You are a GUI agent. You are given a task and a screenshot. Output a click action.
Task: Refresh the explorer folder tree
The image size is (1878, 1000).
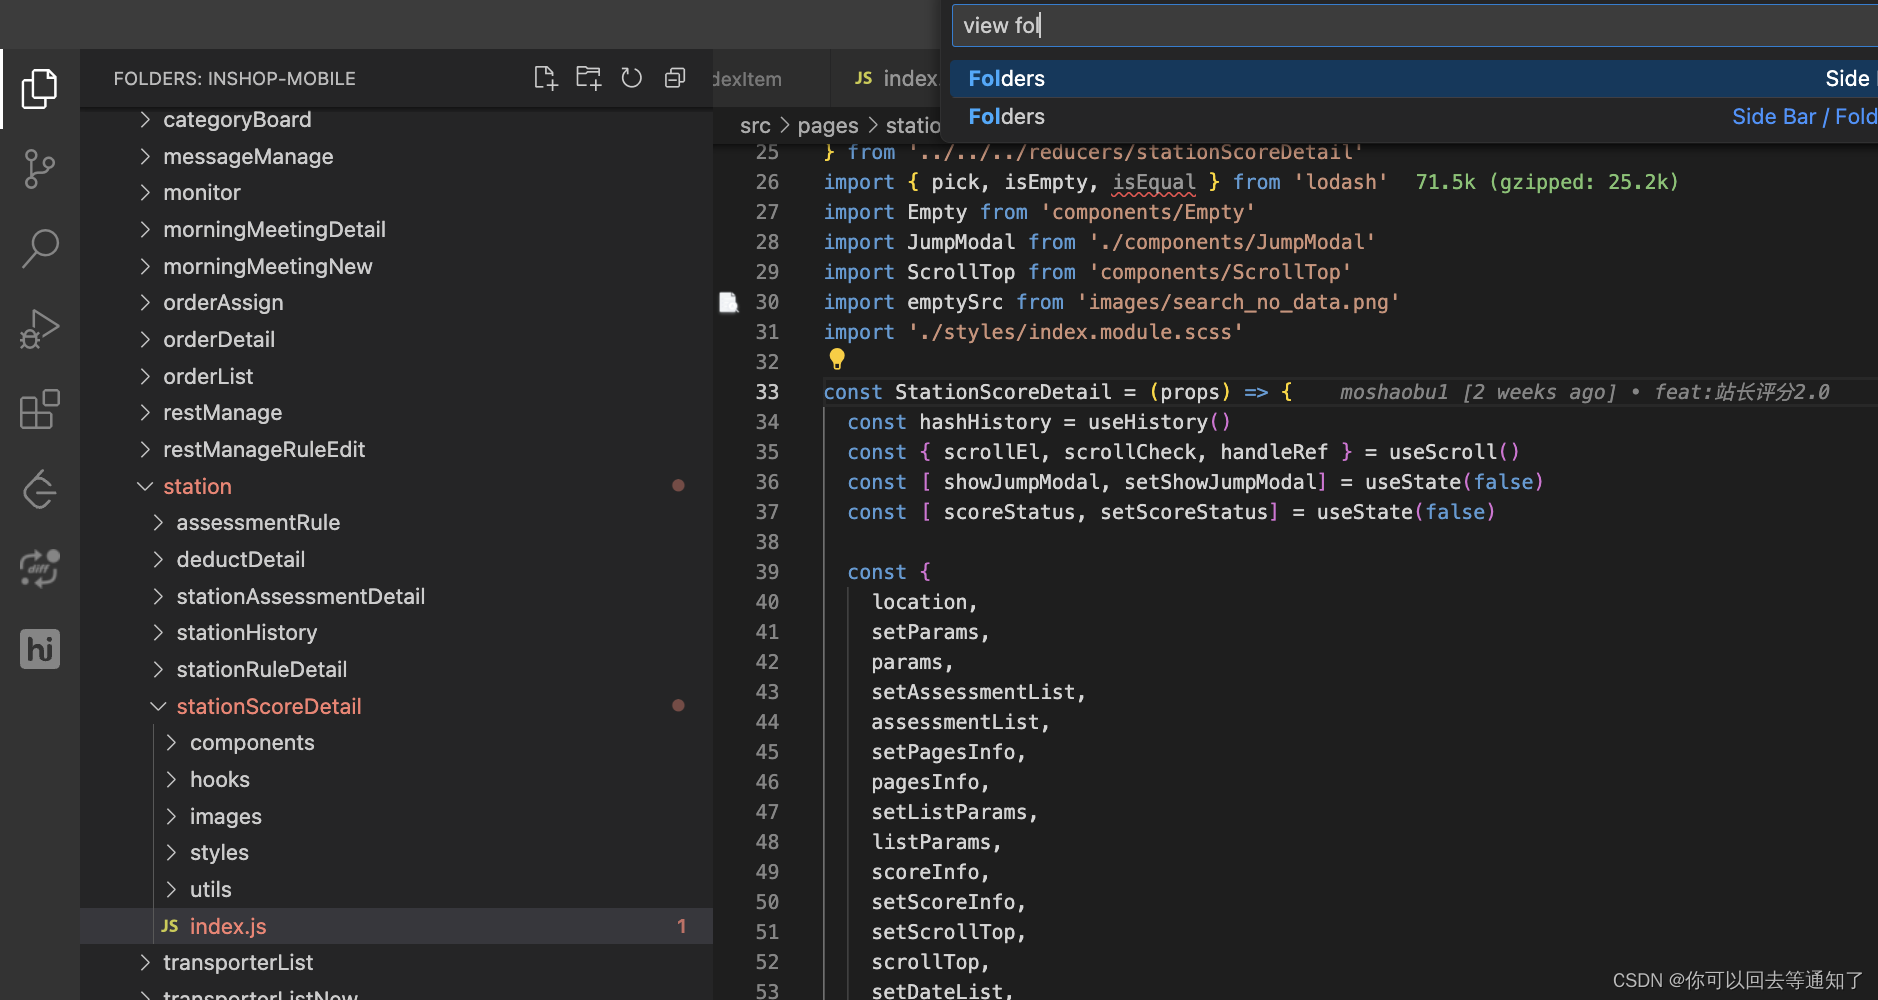click(632, 78)
